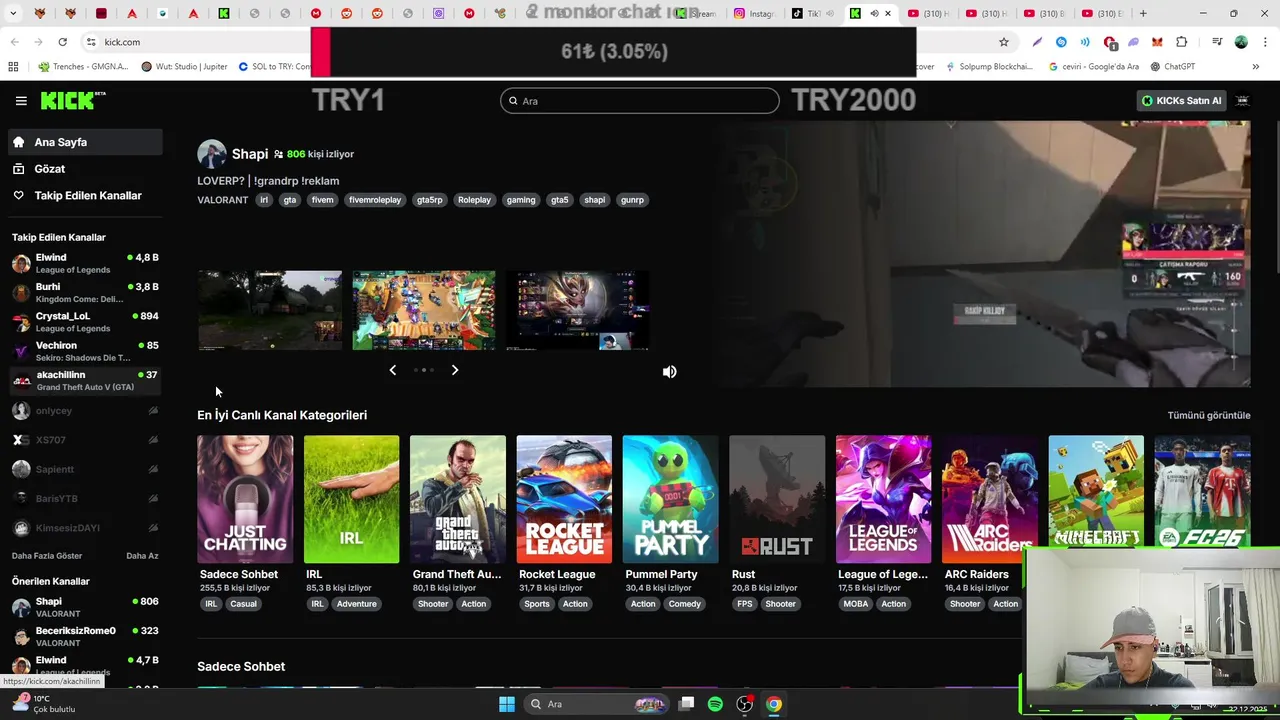Open ChatGPT bookmark
Screen dimensions: 1280x720
click(x=1172, y=67)
